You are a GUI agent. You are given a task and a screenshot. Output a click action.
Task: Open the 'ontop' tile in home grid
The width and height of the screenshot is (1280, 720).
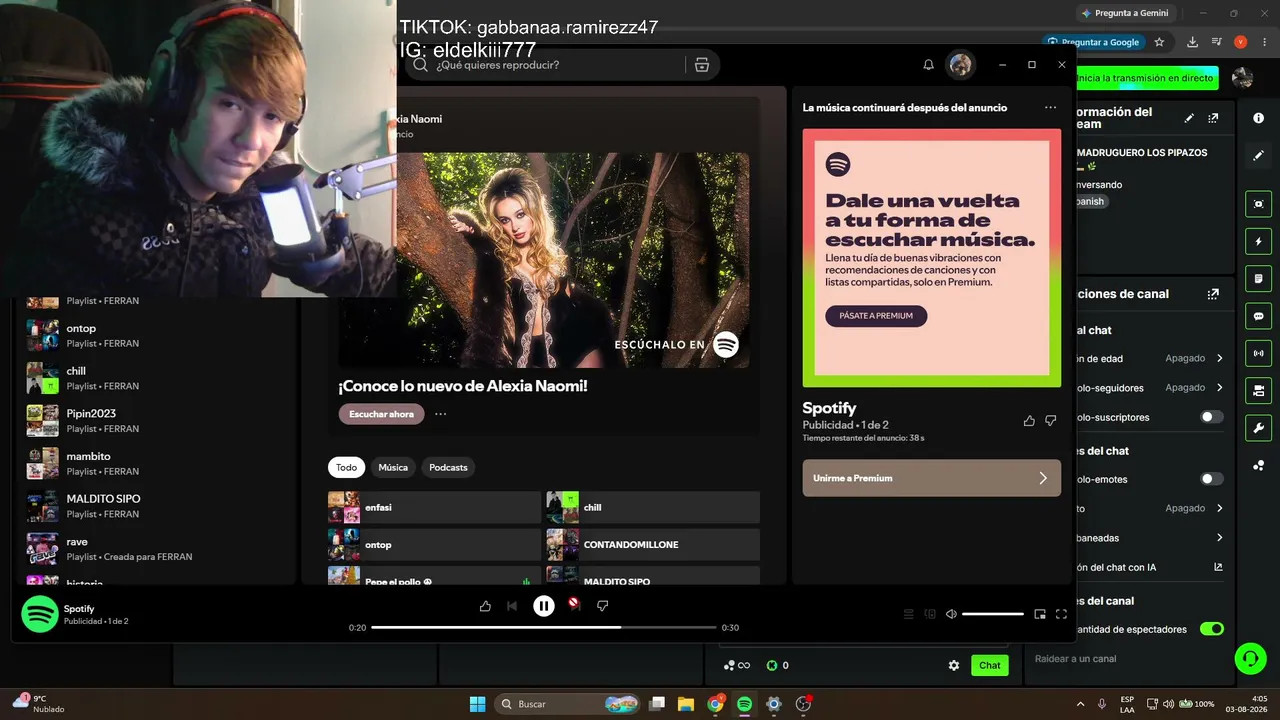pos(434,545)
